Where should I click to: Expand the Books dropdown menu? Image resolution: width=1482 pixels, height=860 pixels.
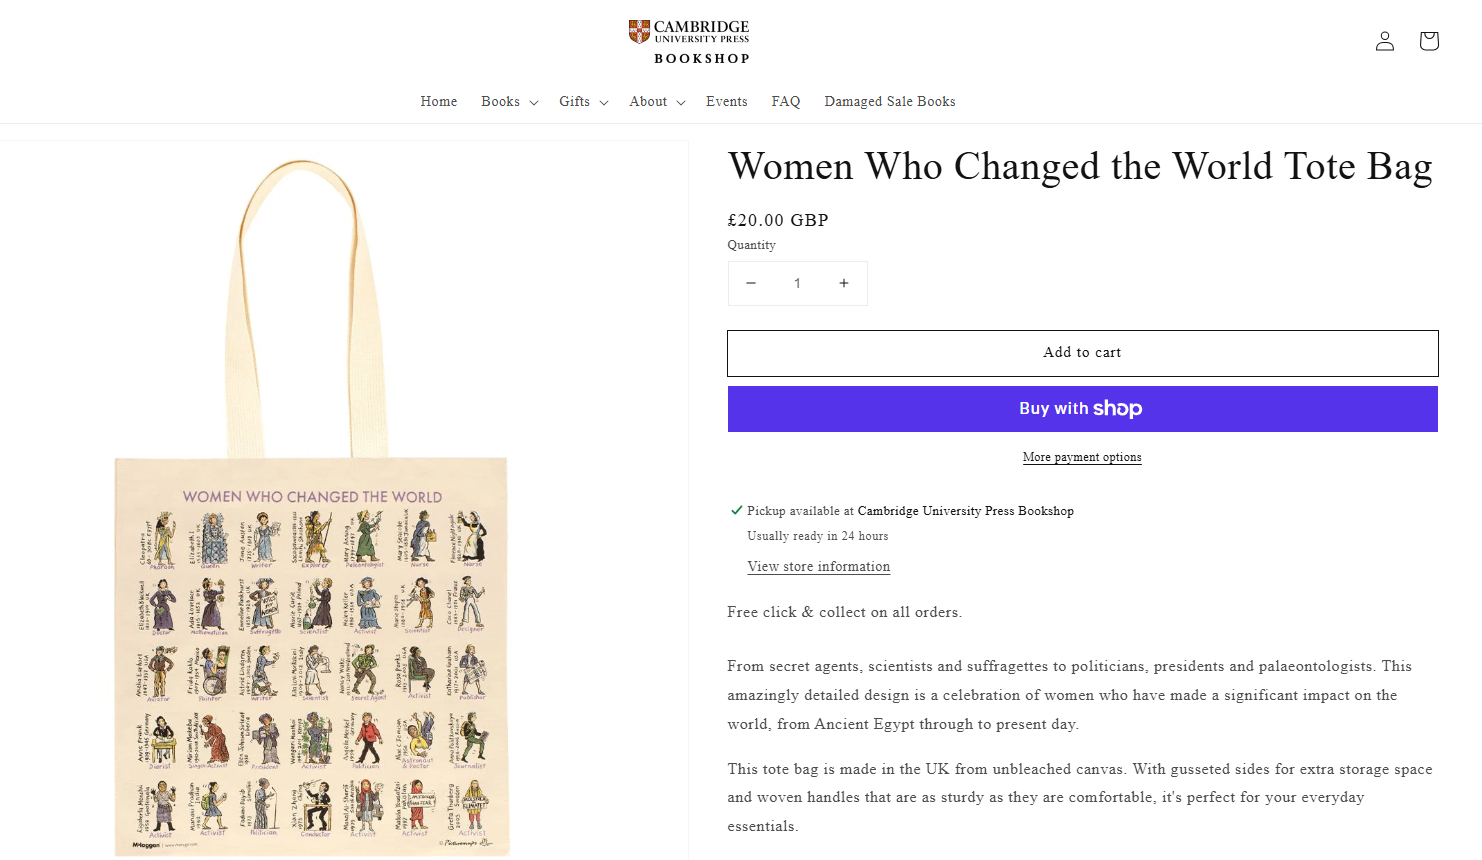click(509, 102)
